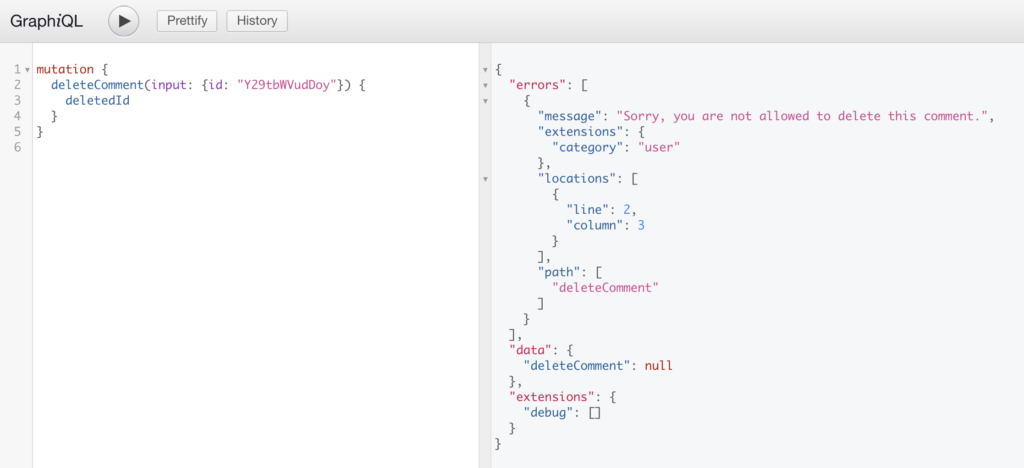Click the Prettify button
The width and height of the screenshot is (1024, 468).
187,21
